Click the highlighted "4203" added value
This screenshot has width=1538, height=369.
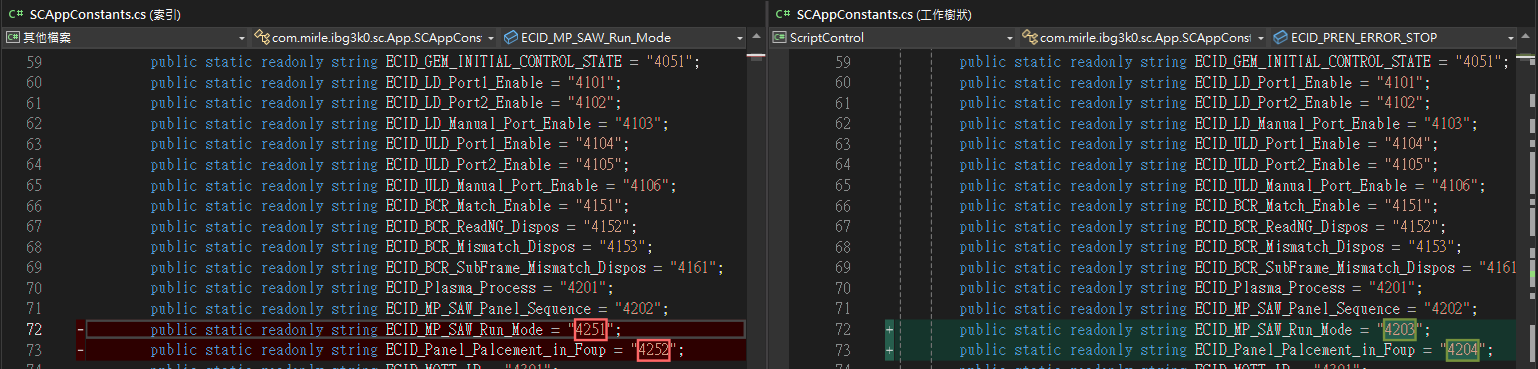coord(1398,330)
